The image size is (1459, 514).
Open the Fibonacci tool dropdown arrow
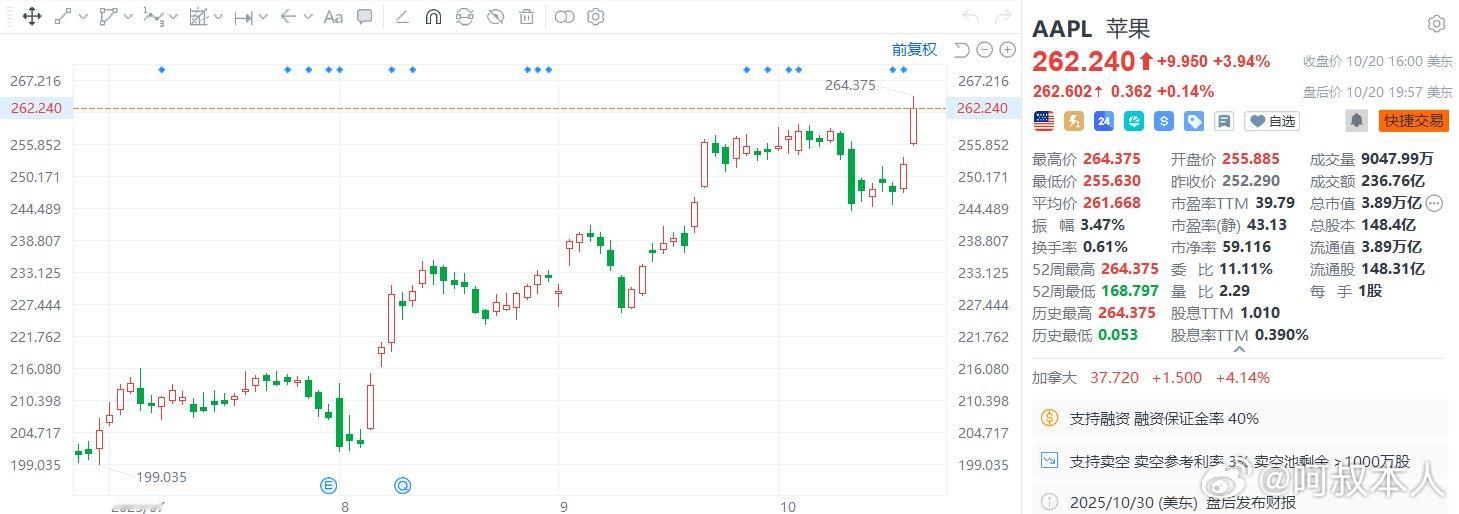(218, 17)
